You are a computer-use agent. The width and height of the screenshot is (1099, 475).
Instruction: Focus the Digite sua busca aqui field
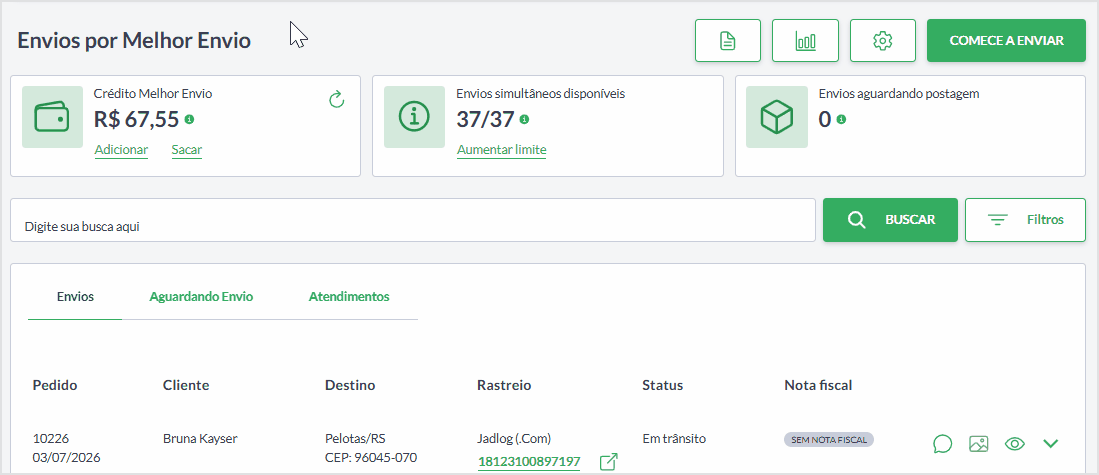[x=413, y=220]
